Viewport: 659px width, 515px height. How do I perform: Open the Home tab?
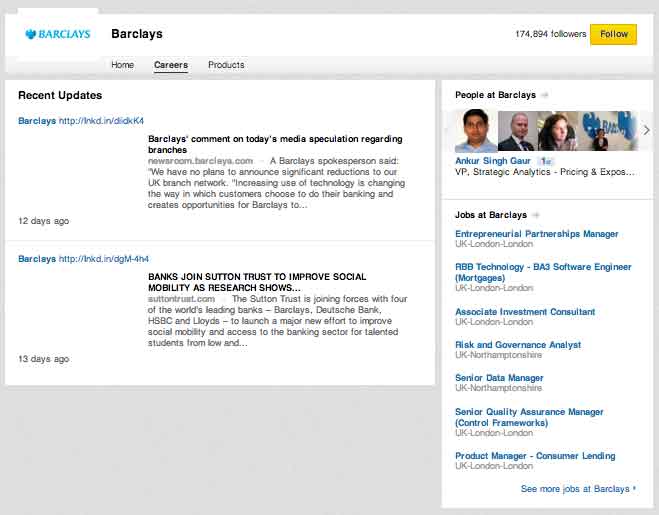click(x=122, y=65)
